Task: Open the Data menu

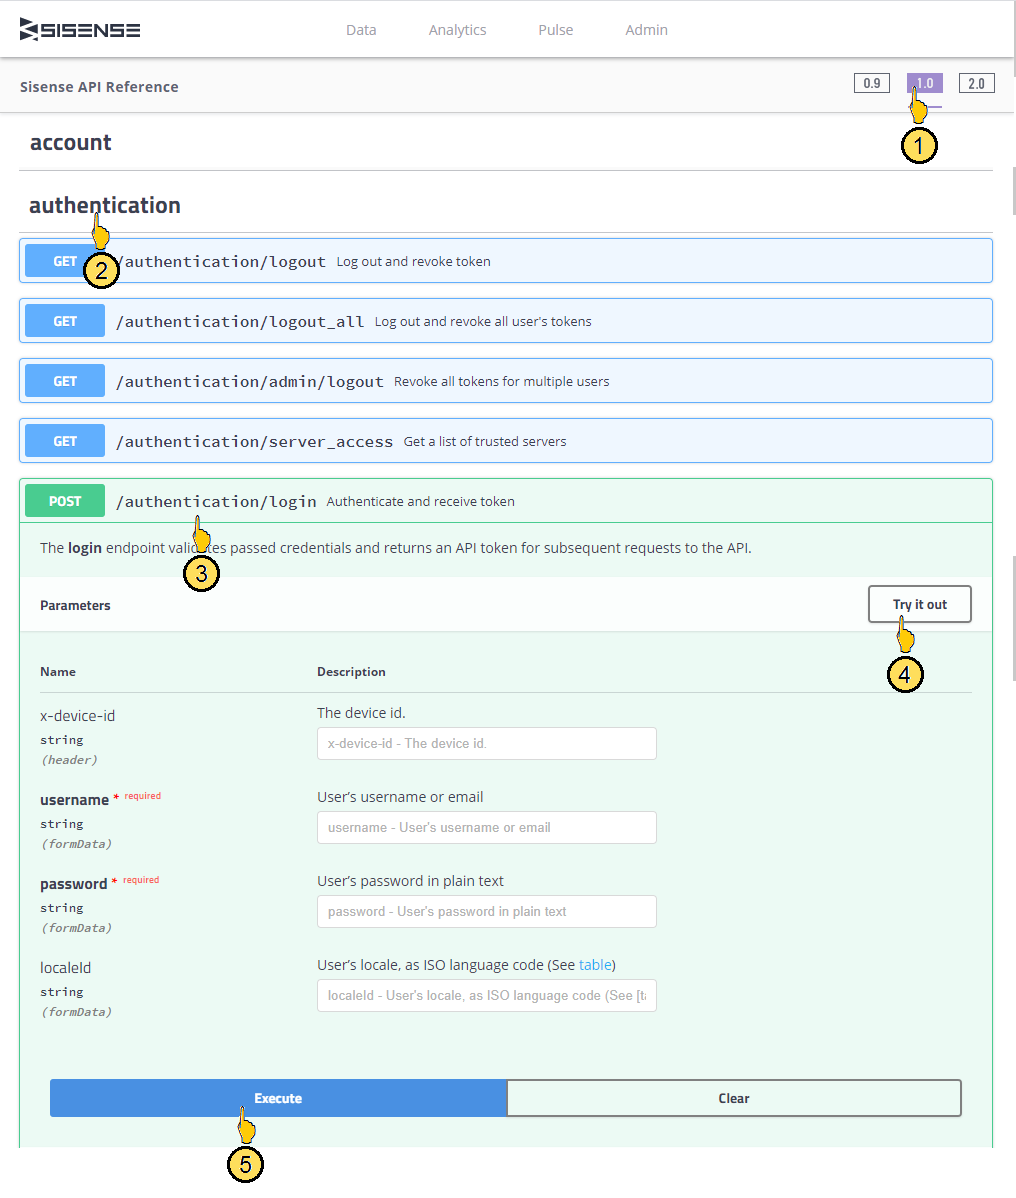Action: coord(361,30)
